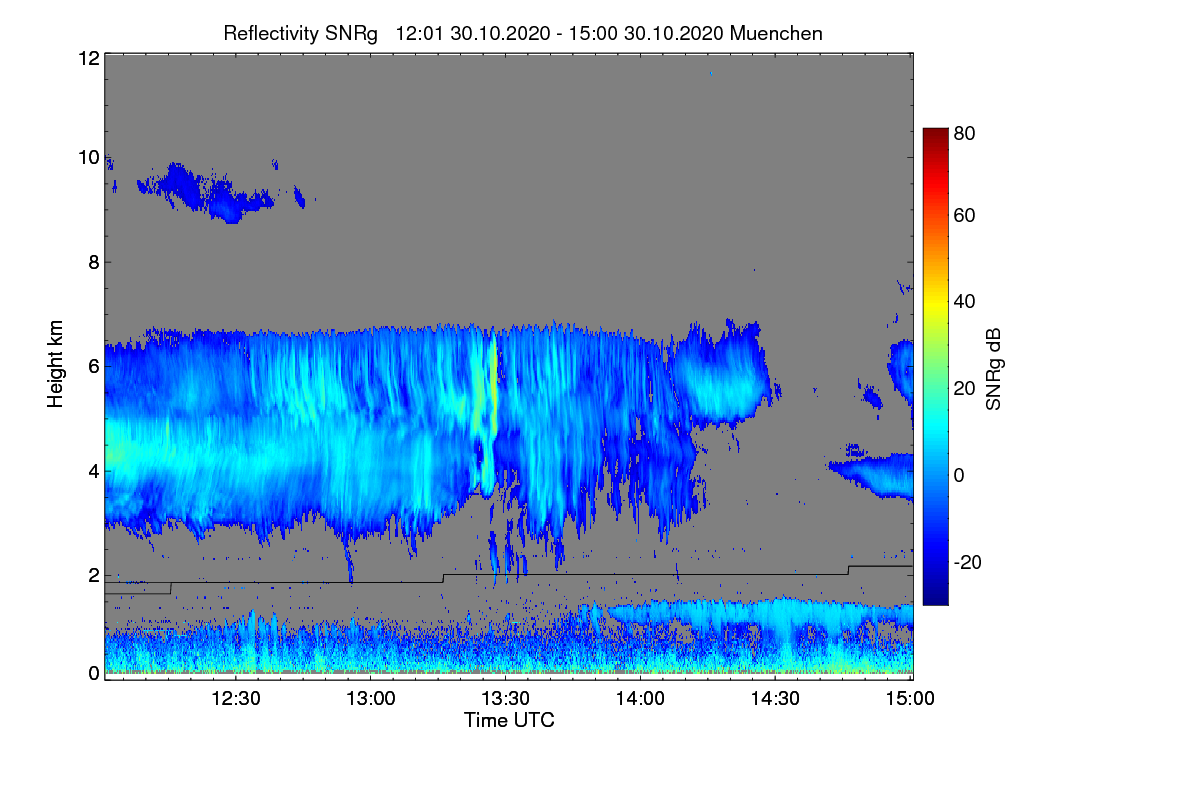Click the 'Time UTC' x-axis label
The width and height of the screenshot is (1200, 800).
[x=509, y=720]
